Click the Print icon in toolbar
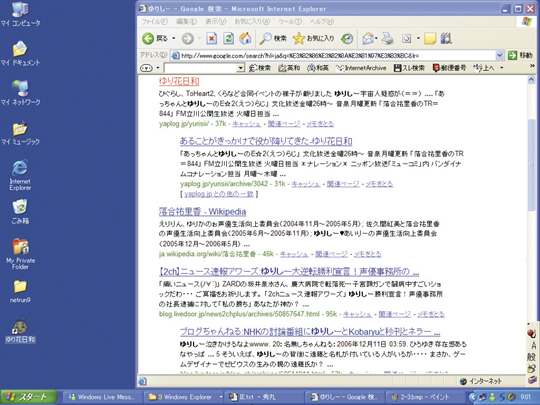Screen dimensions: 540x405 [388, 39]
